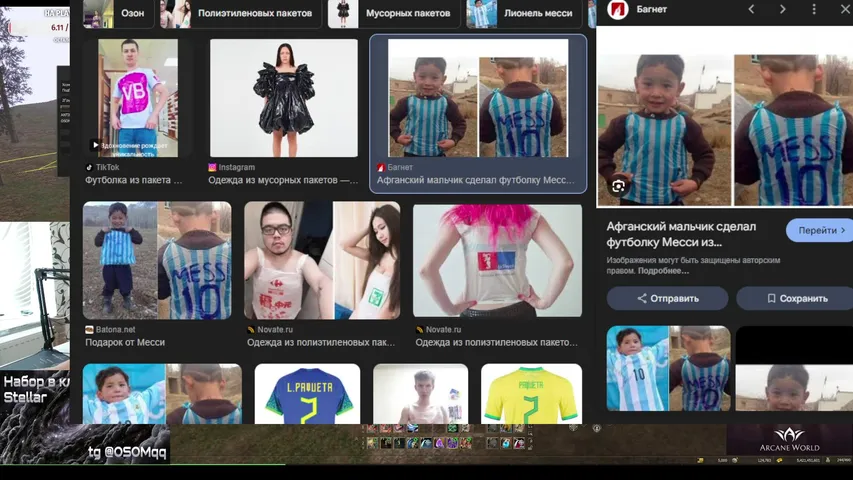Open the Batona.net Подарок от Месси image
This screenshot has height=480, width=853.
tap(157, 260)
